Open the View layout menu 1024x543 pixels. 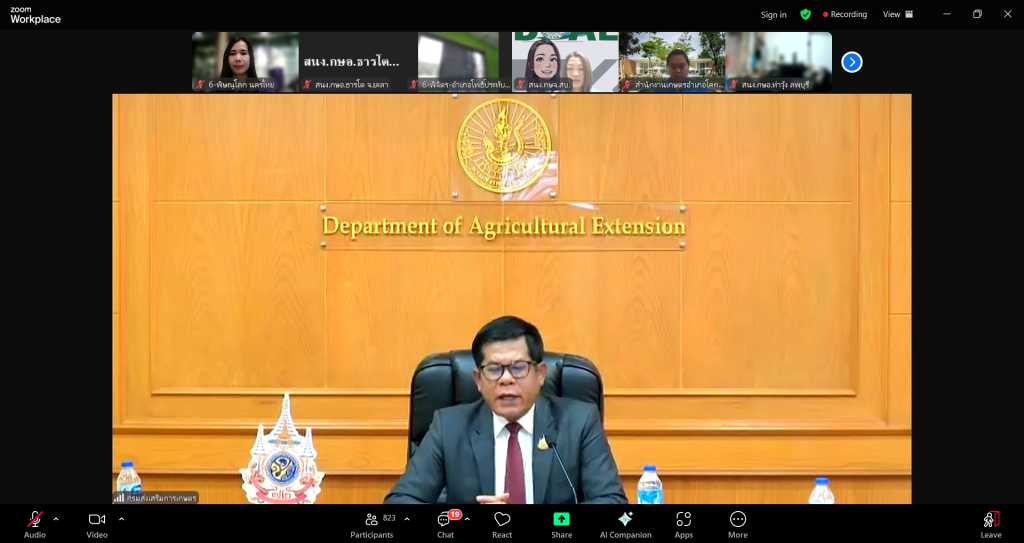pos(897,14)
